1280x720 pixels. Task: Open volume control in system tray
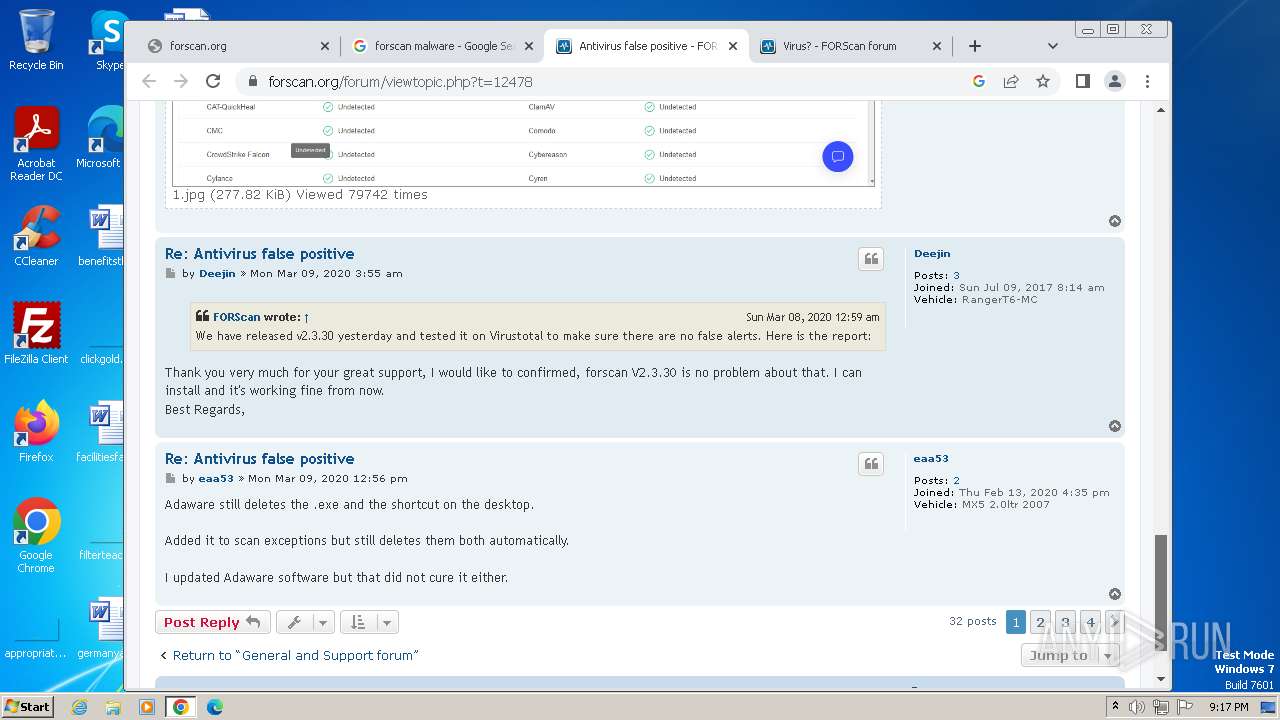(x=1137, y=707)
